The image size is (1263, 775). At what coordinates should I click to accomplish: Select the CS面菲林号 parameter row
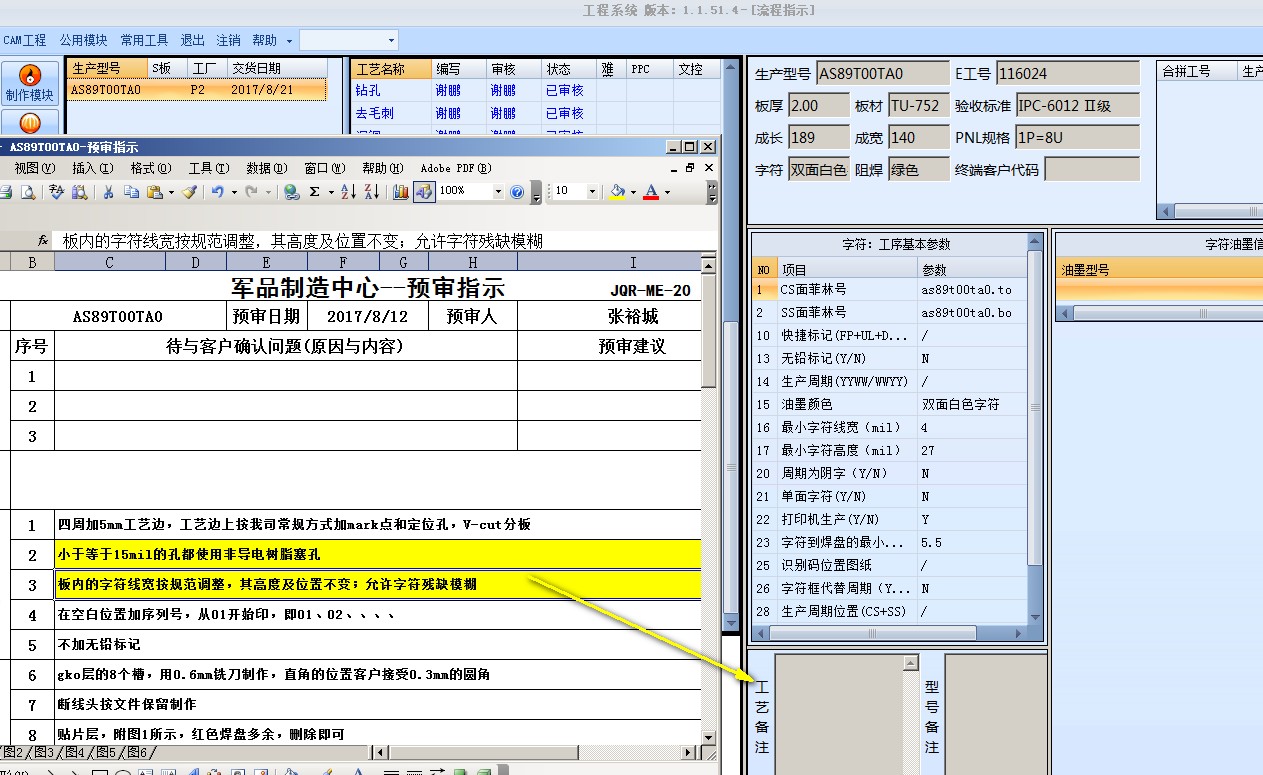click(x=889, y=290)
